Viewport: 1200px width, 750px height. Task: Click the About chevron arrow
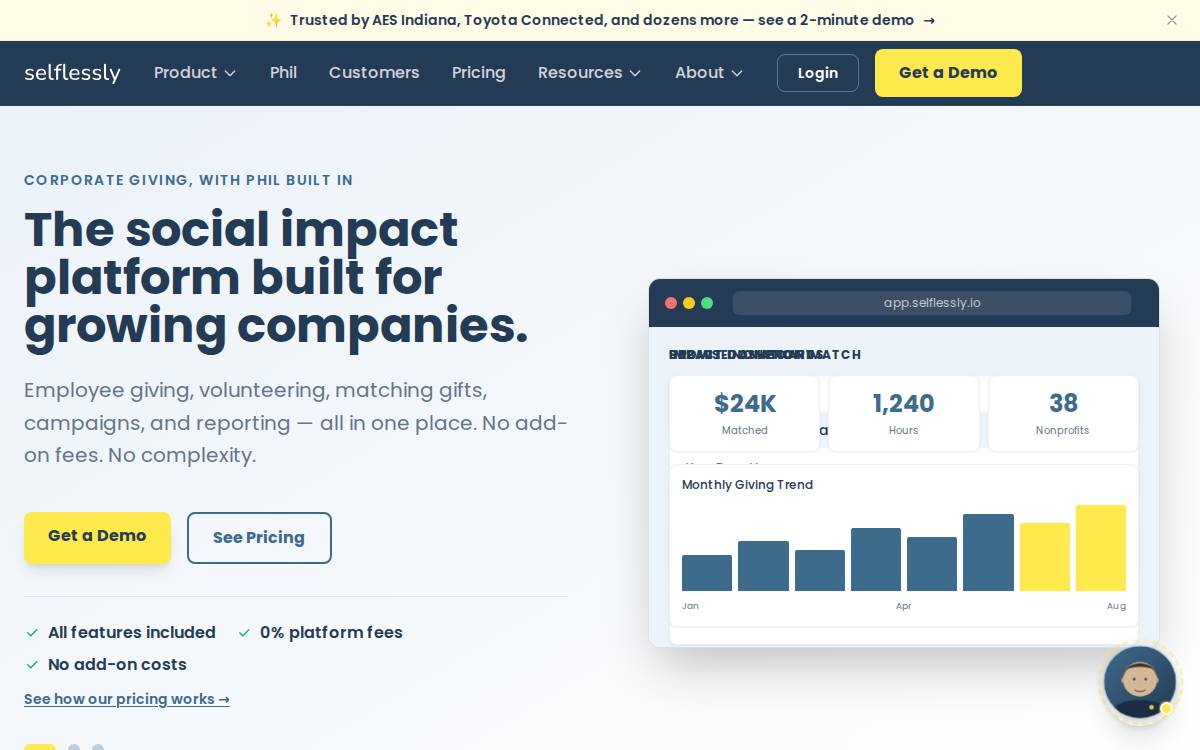pyautogui.click(x=737, y=73)
